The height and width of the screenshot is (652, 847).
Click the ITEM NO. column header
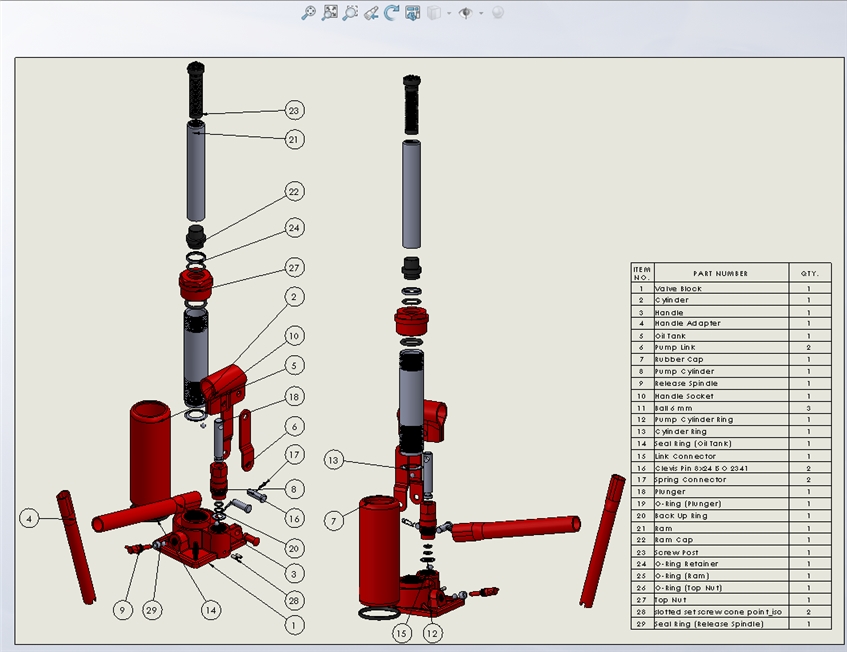[642, 273]
